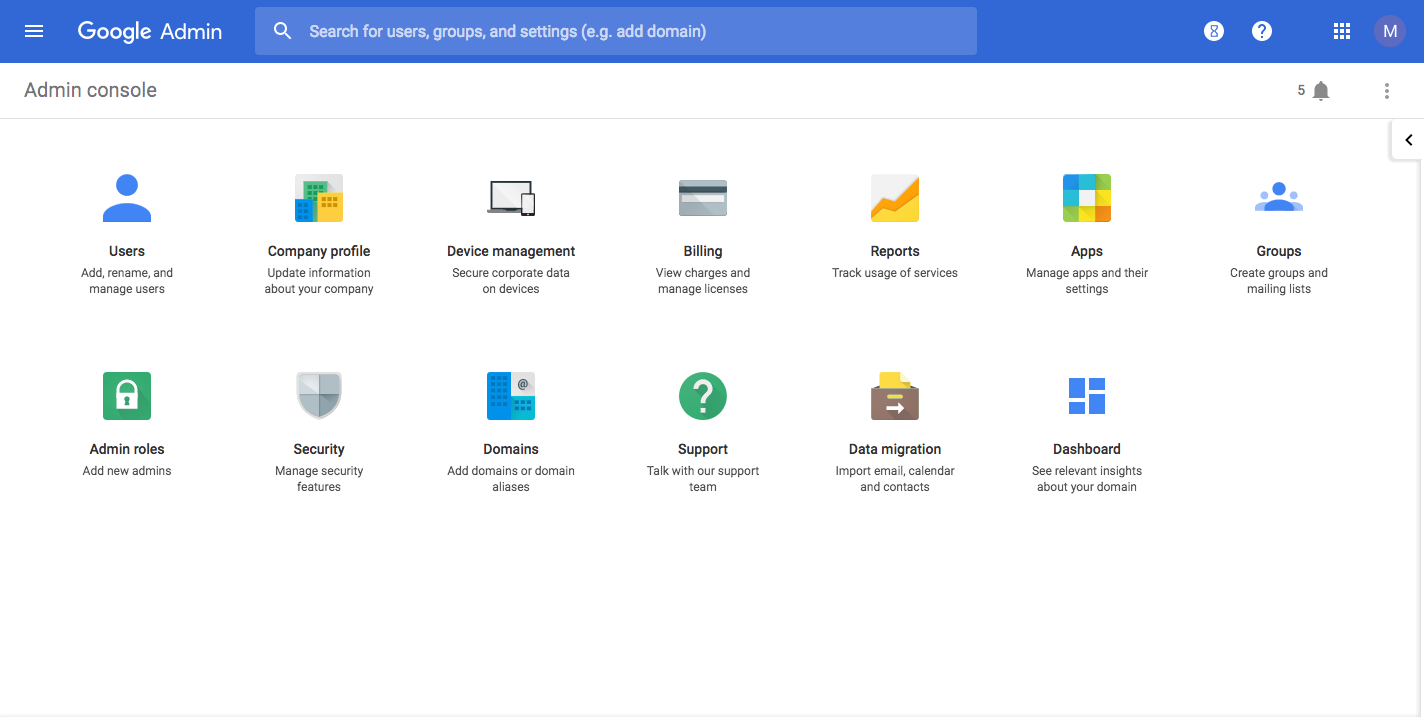Open the Support green question icon

[703, 396]
